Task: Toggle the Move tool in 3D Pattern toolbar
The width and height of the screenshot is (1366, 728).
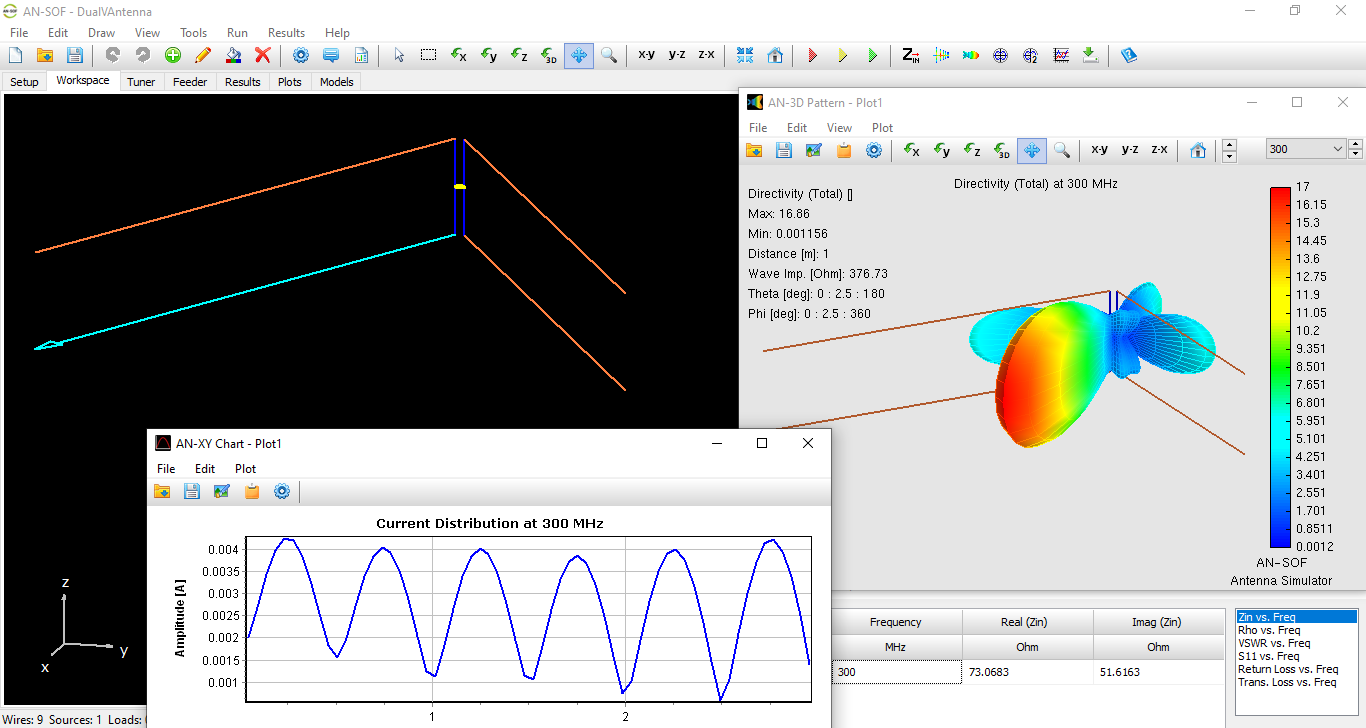Action: coord(1032,150)
